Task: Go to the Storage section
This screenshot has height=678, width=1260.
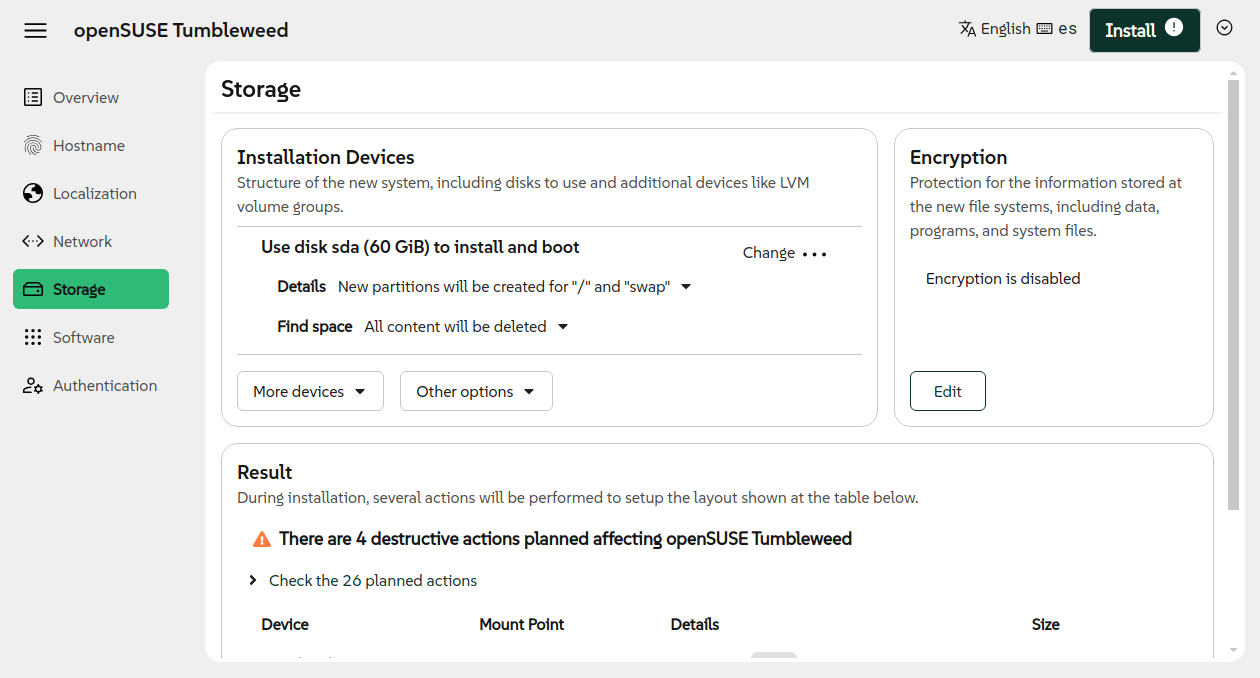Action: point(91,289)
